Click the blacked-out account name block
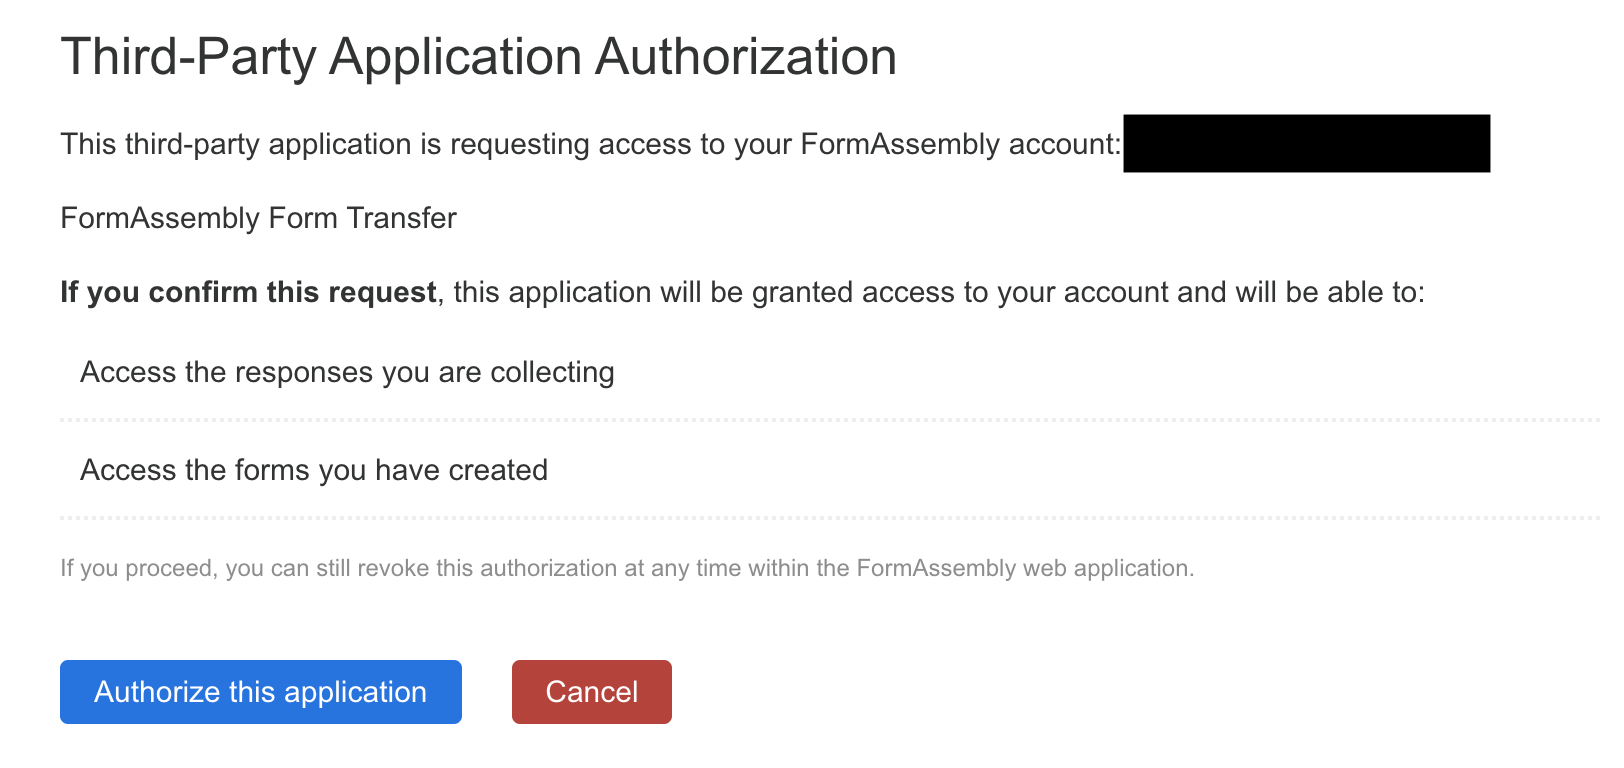 tap(1306, 144)
